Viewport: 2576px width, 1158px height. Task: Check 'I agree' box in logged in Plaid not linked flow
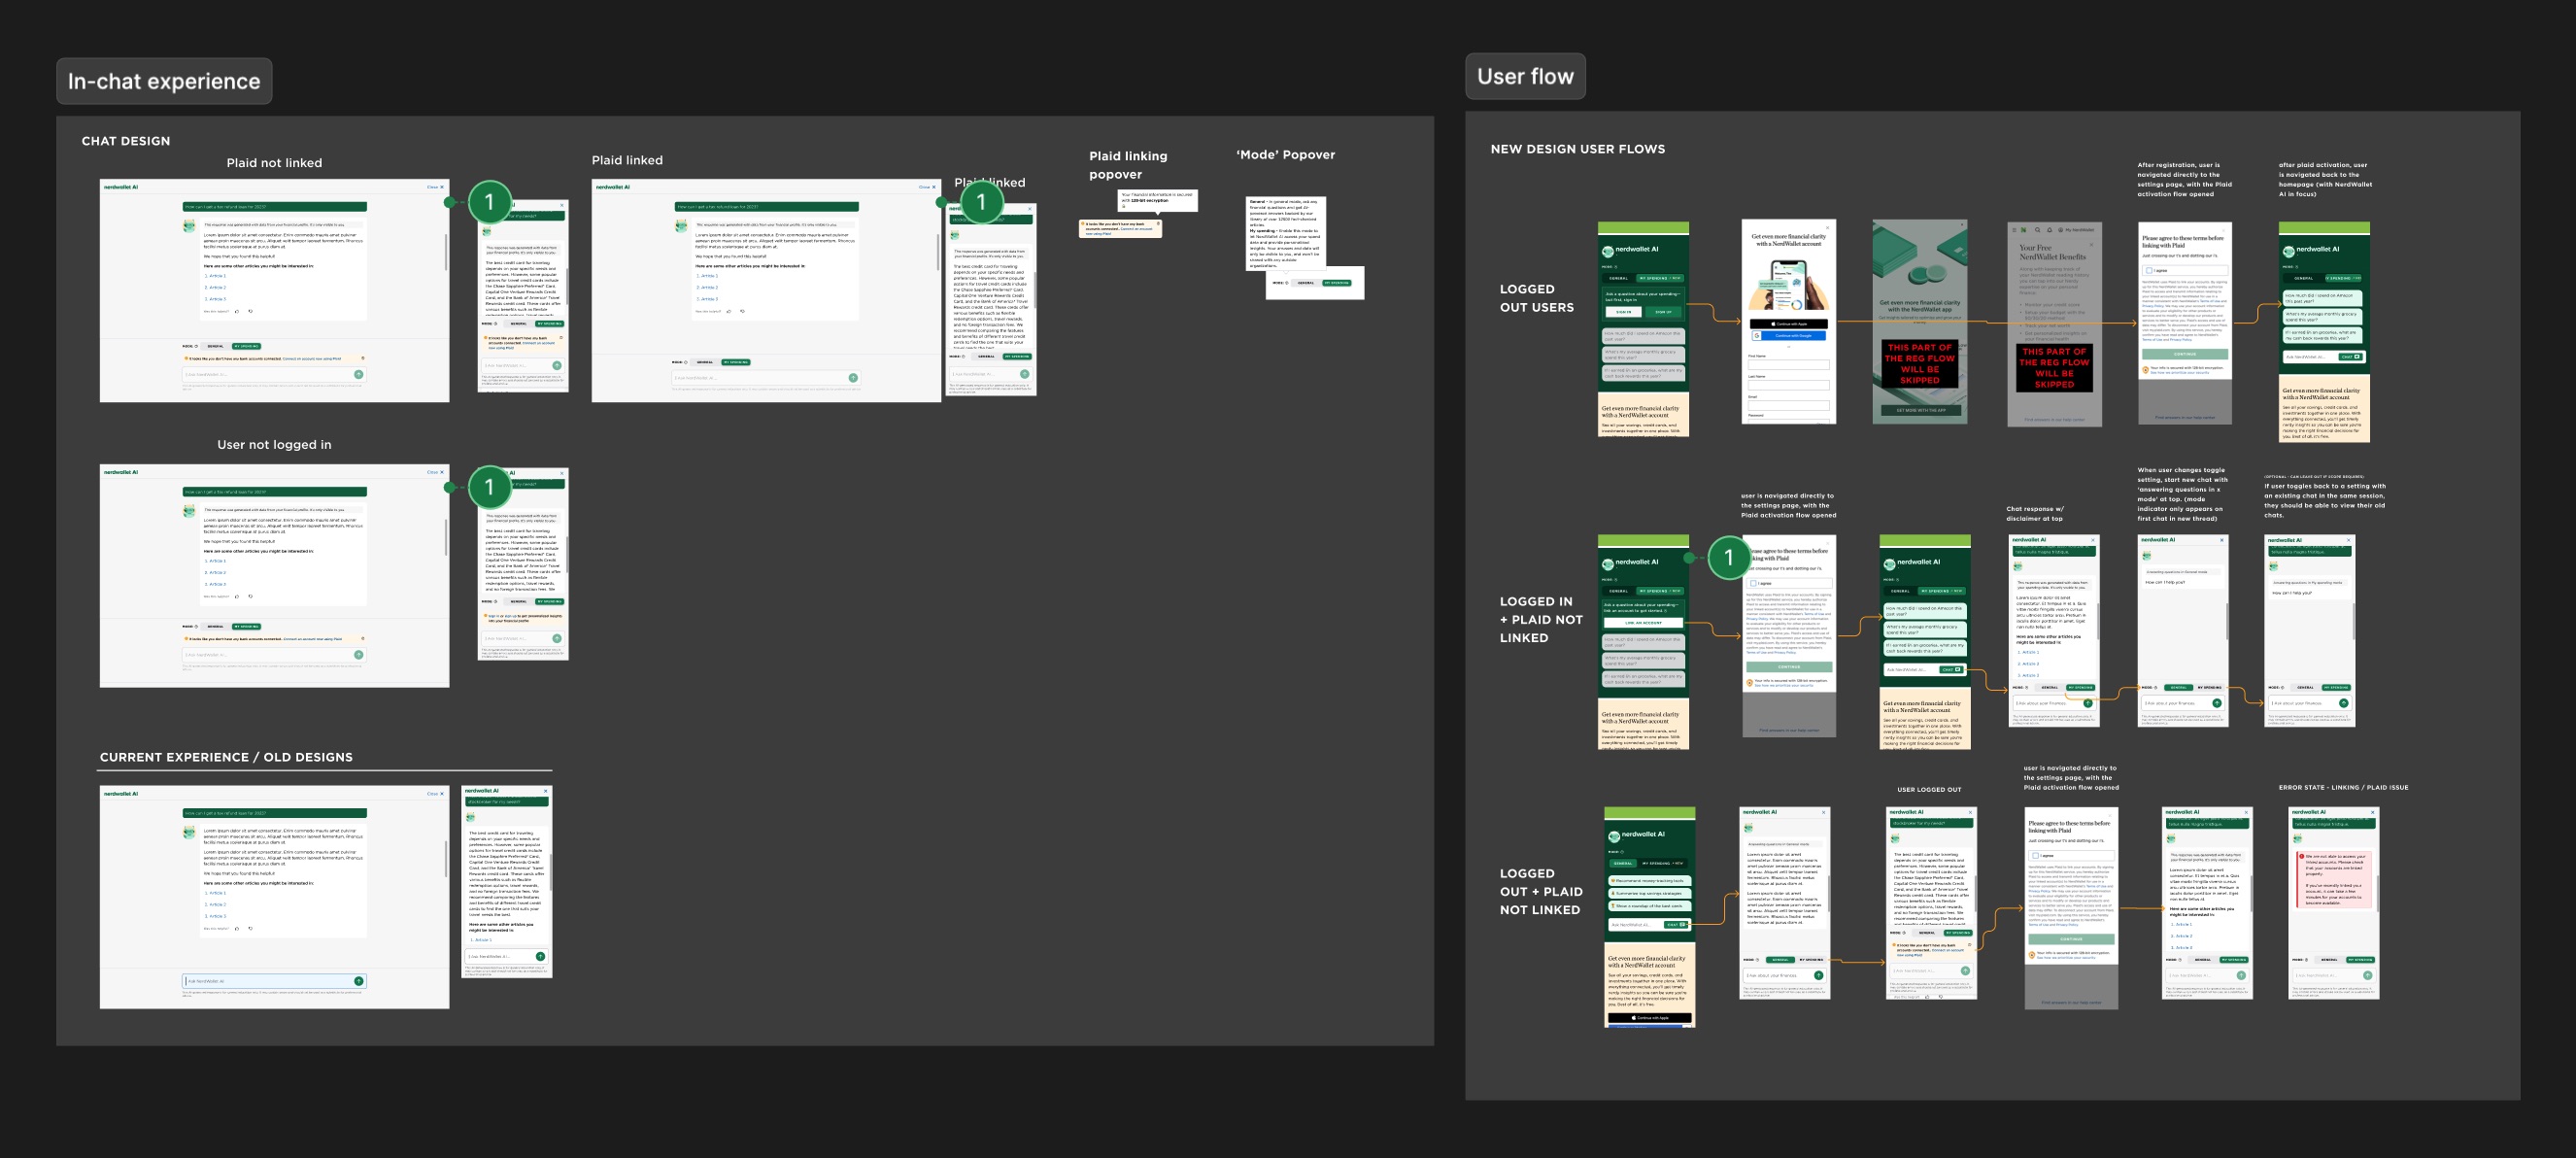click(1753, 583)
